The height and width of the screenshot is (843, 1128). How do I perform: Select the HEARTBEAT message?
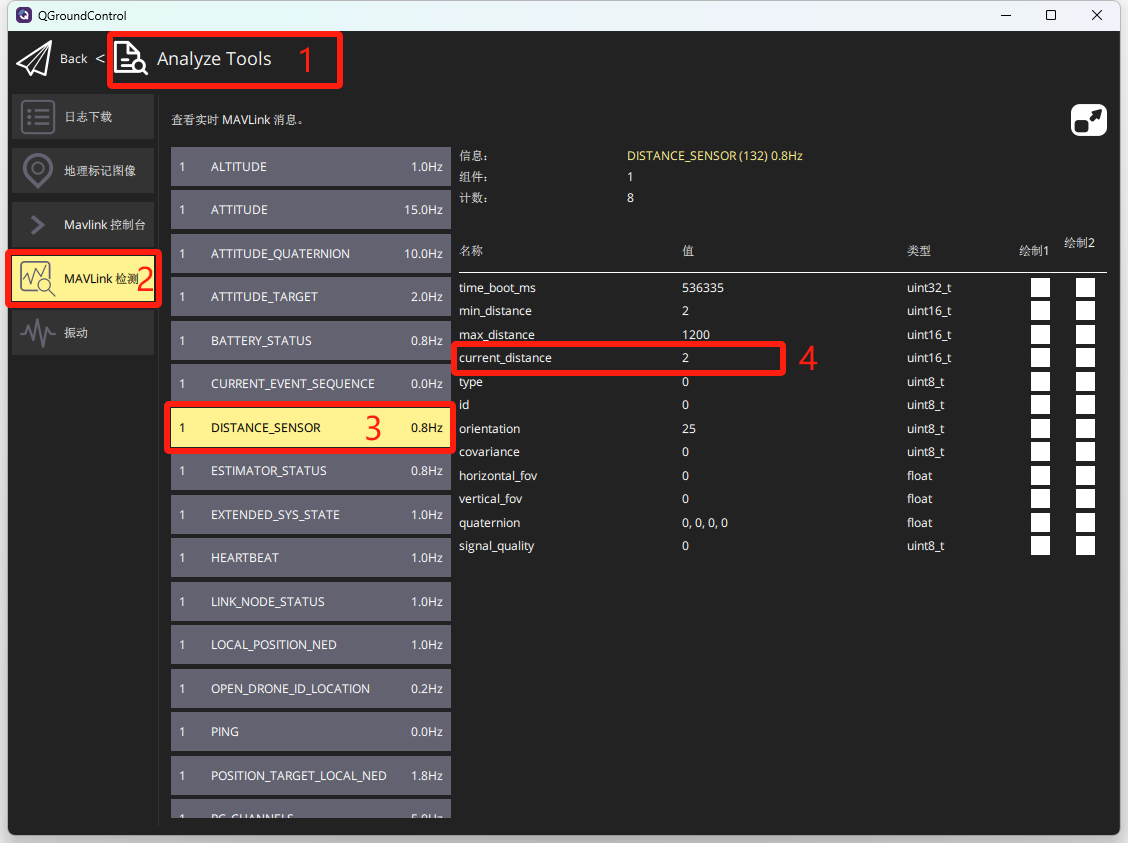(311, 558)
